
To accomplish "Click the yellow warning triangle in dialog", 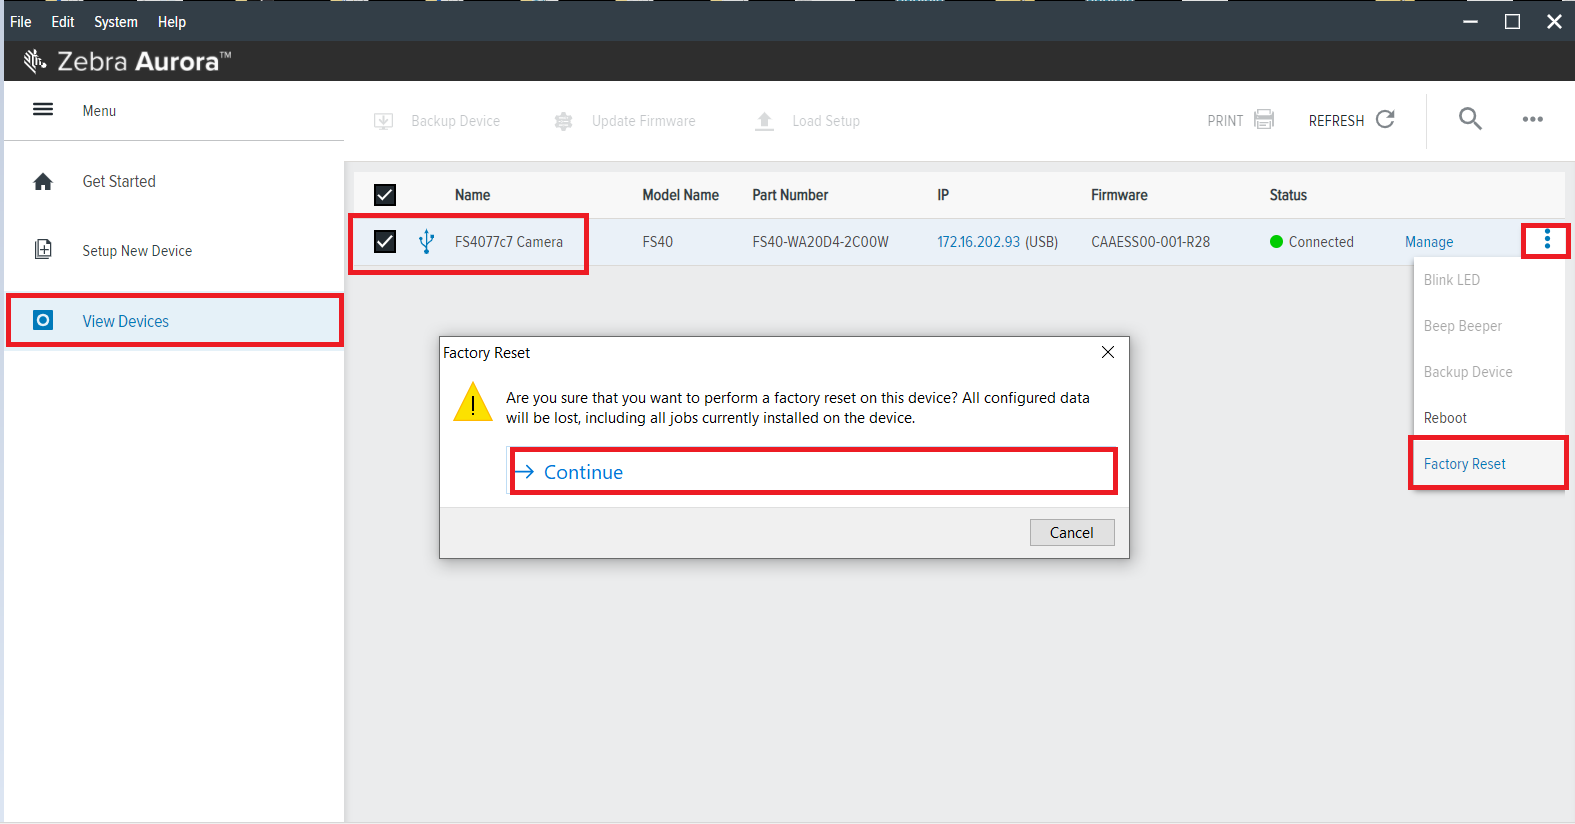I will pyautogui.click(x=472, y=403).
